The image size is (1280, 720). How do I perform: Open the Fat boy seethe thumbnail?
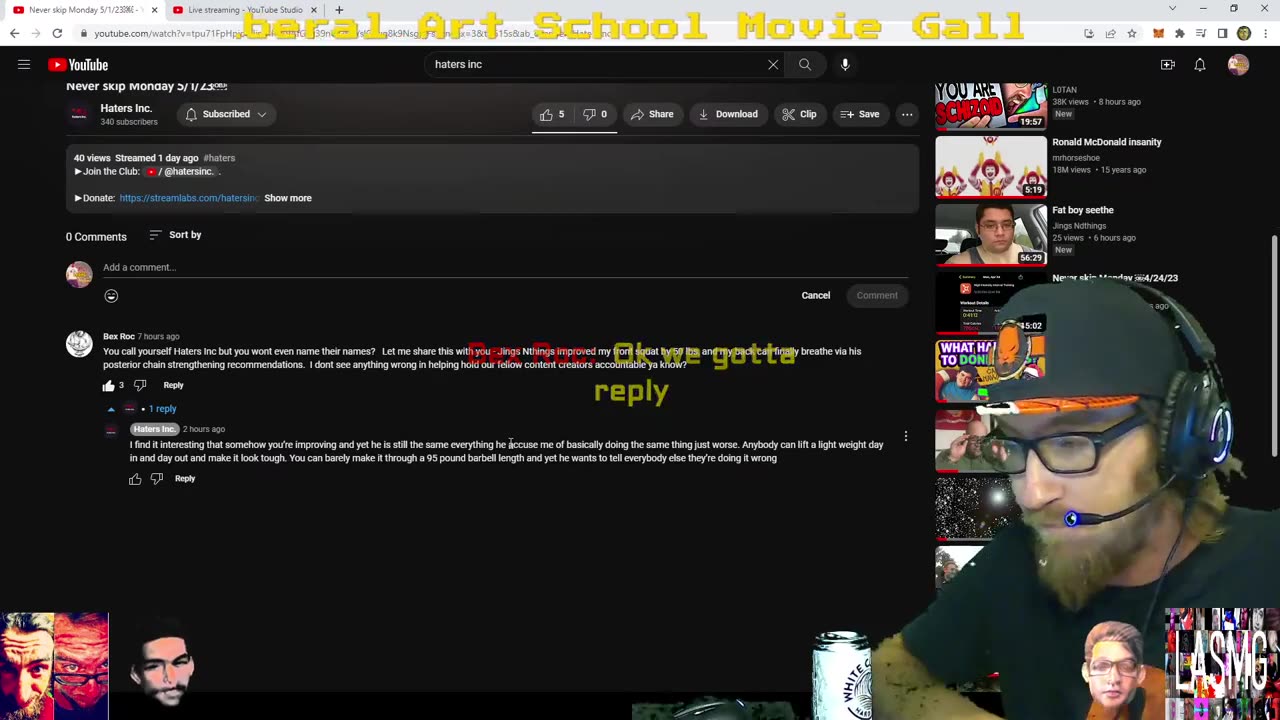pos(991,234)
